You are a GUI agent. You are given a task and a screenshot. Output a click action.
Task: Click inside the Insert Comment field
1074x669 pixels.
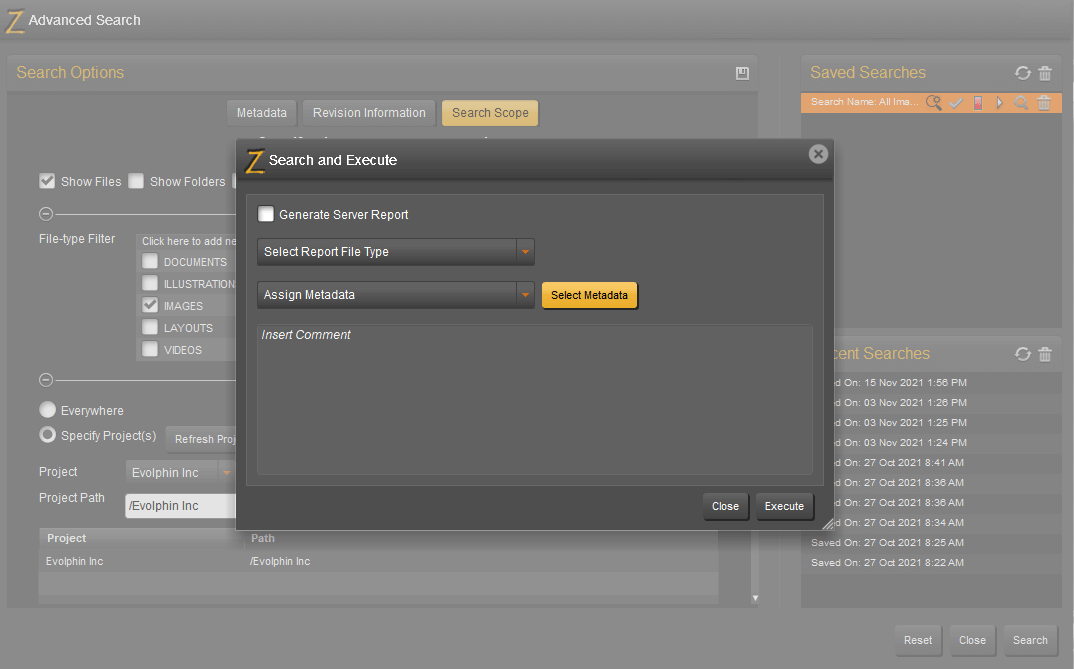[535, 400]
